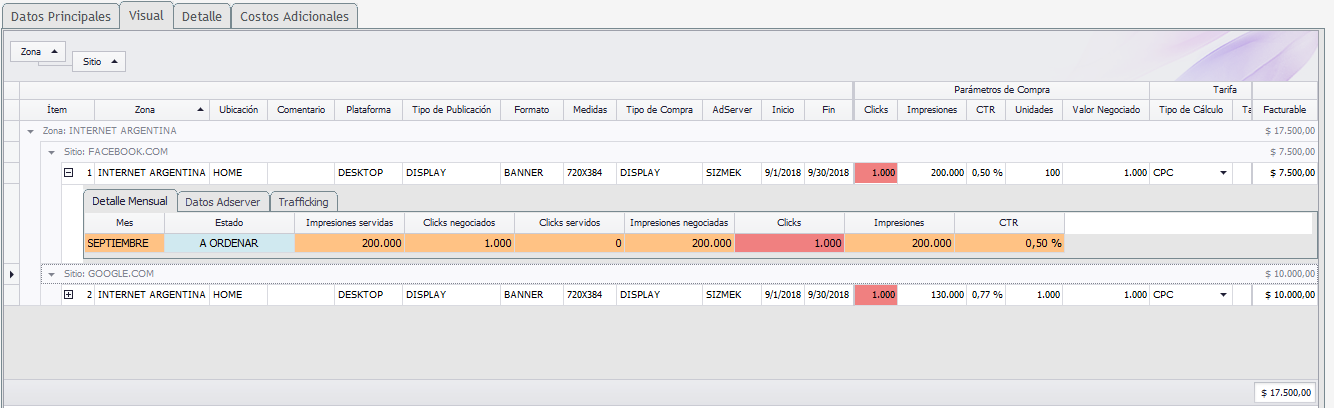Click the current row indicator arrow at left edge
This screenshot has height=408, width=1334.
coord(12,274)
